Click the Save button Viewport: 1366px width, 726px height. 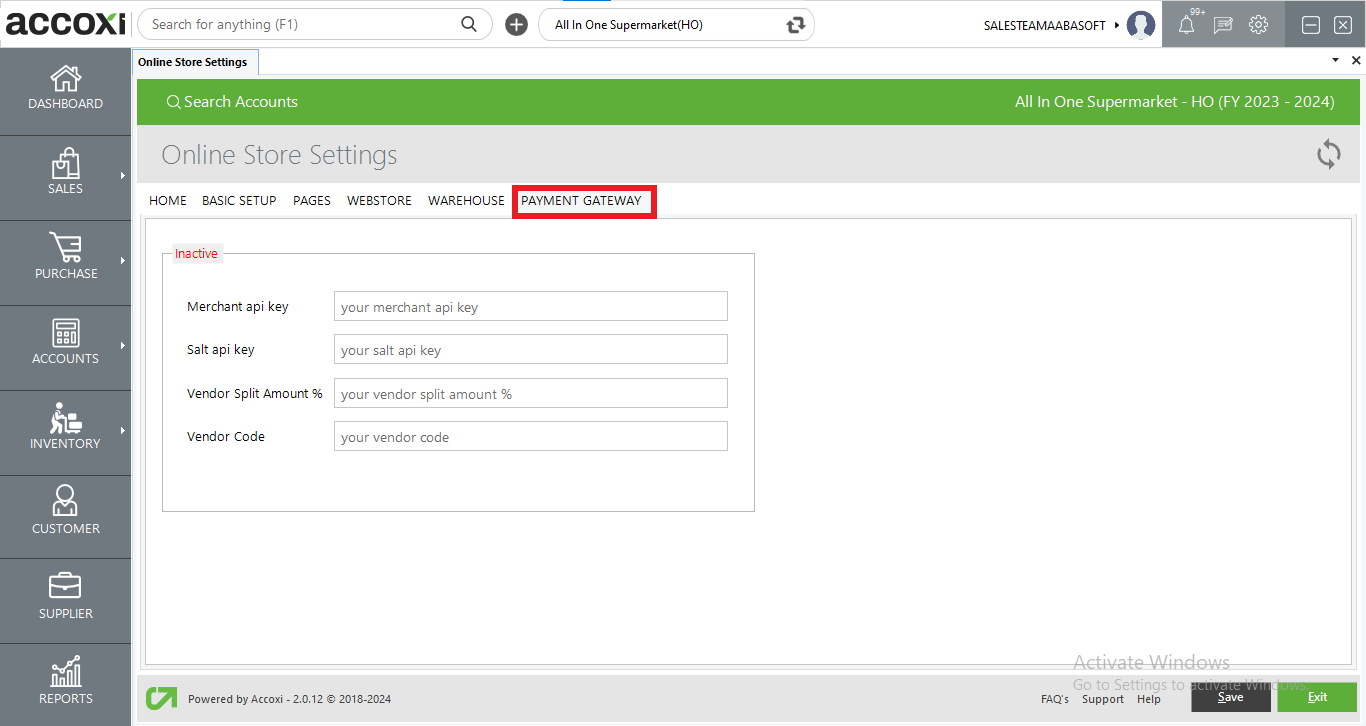[x=1230, y=697]
